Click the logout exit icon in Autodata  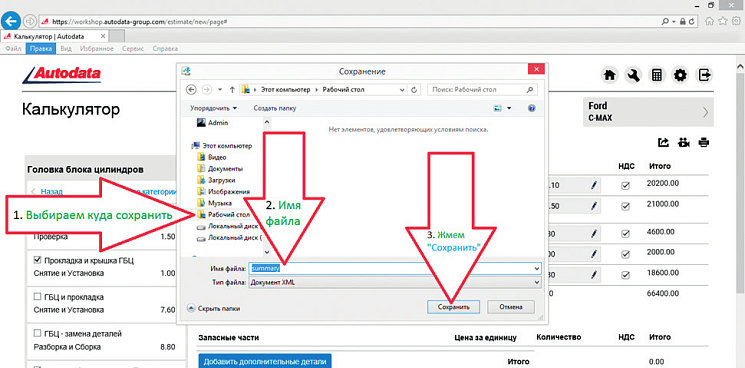[x=705, y=75]
